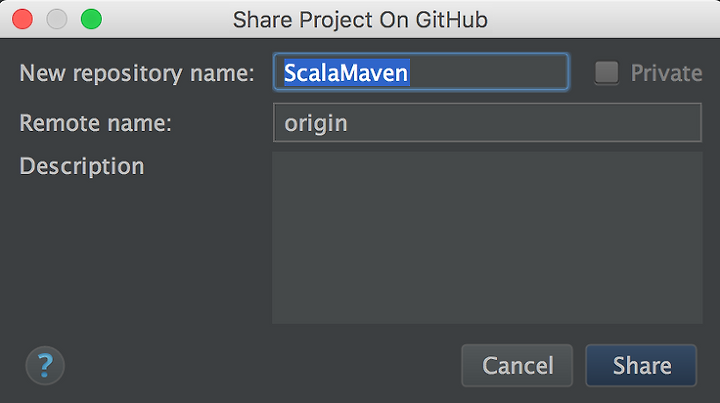Open help via the question mark icon
The height and width of the screenshot is (403, 720).
[x=45, y=365]
